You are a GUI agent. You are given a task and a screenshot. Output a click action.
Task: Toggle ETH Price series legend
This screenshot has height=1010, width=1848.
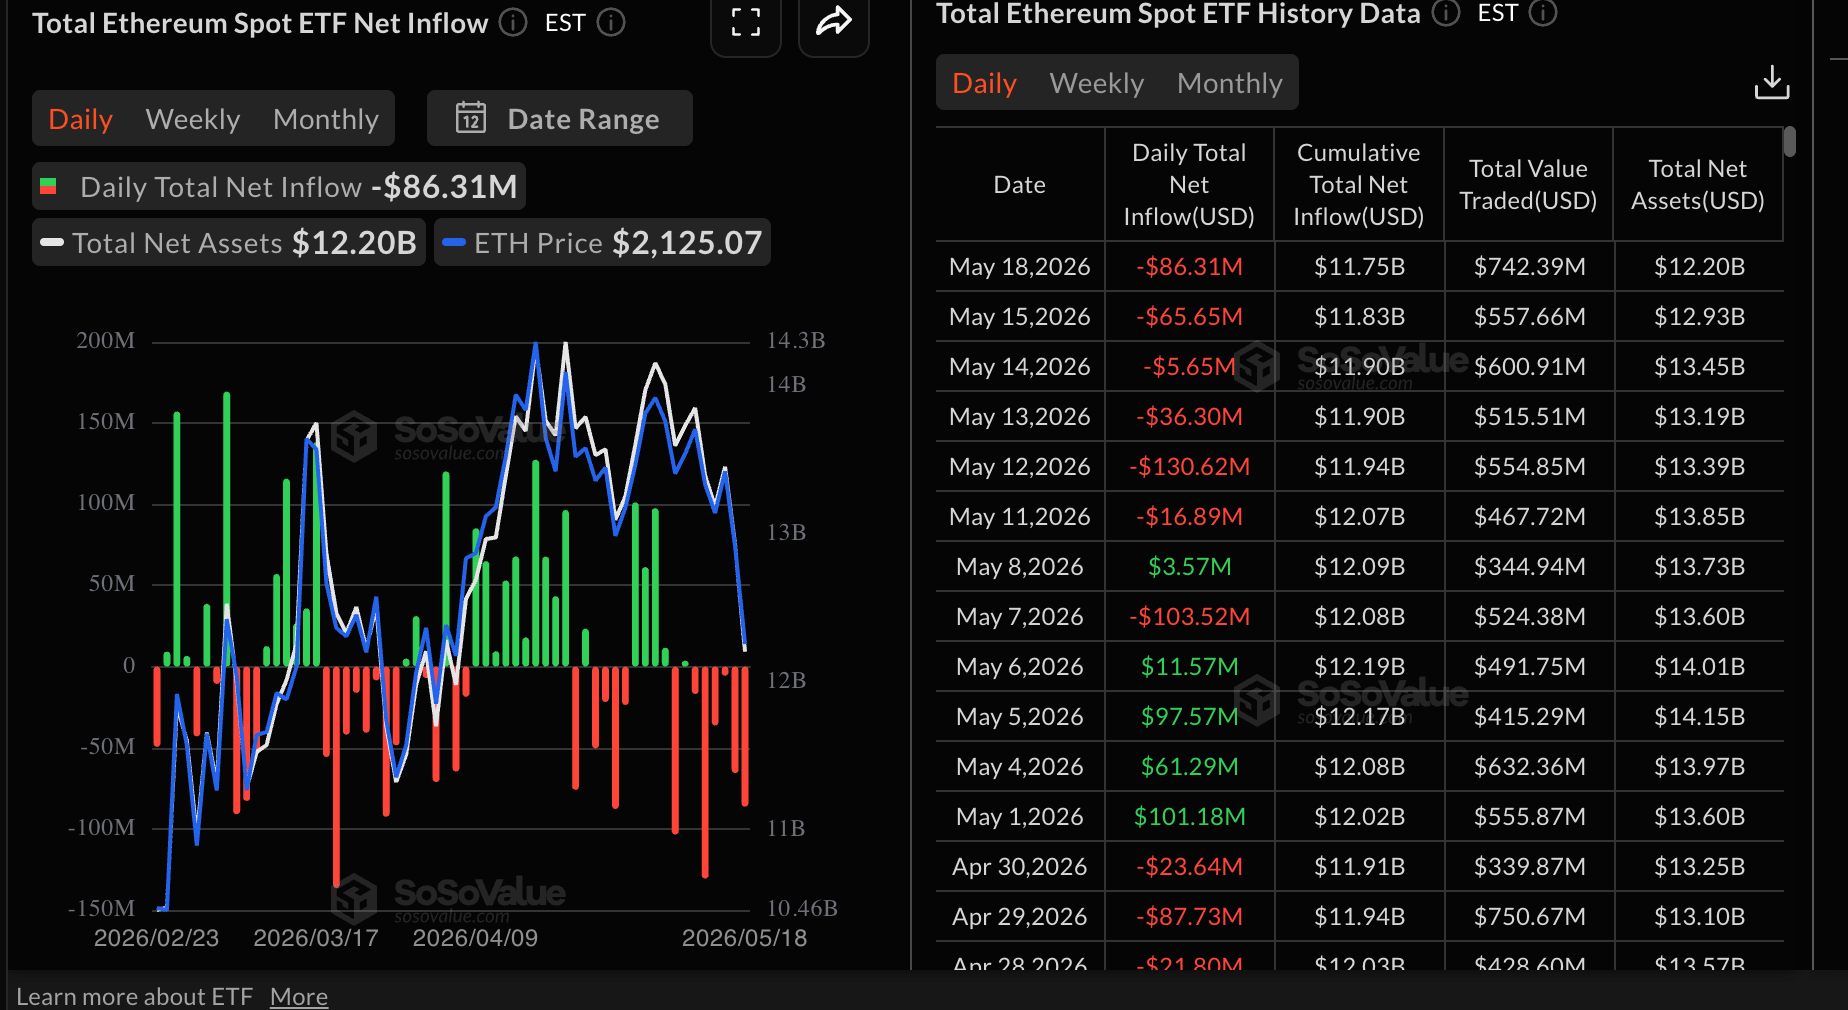pos(602,242)
